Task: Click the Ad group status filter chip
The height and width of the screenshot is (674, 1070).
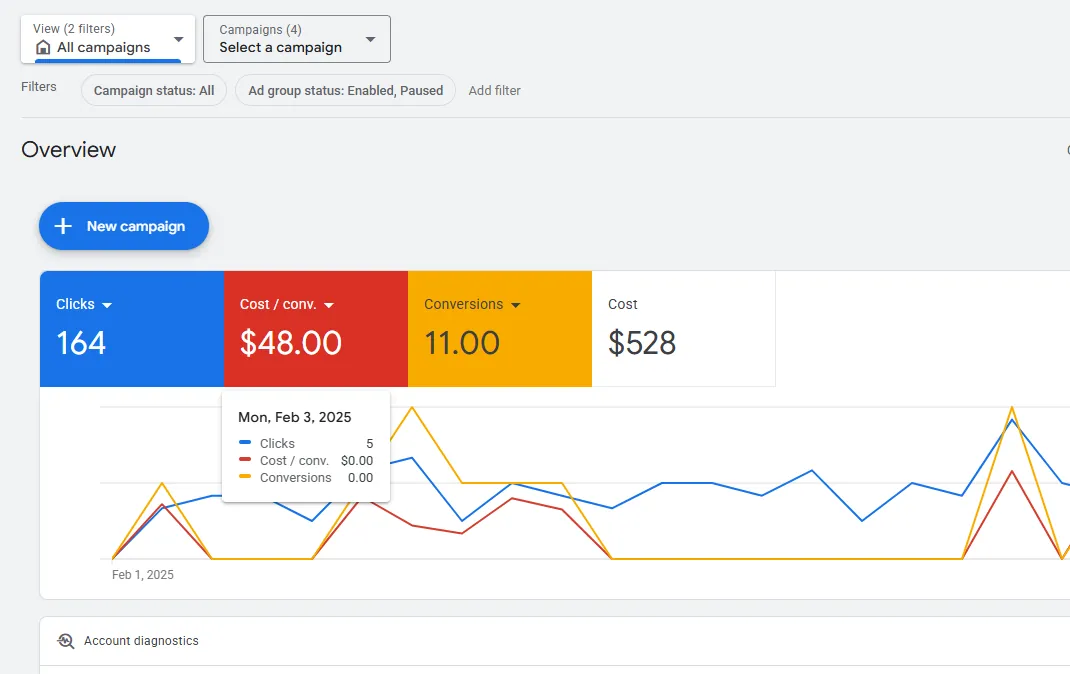Action: [344, 90]
